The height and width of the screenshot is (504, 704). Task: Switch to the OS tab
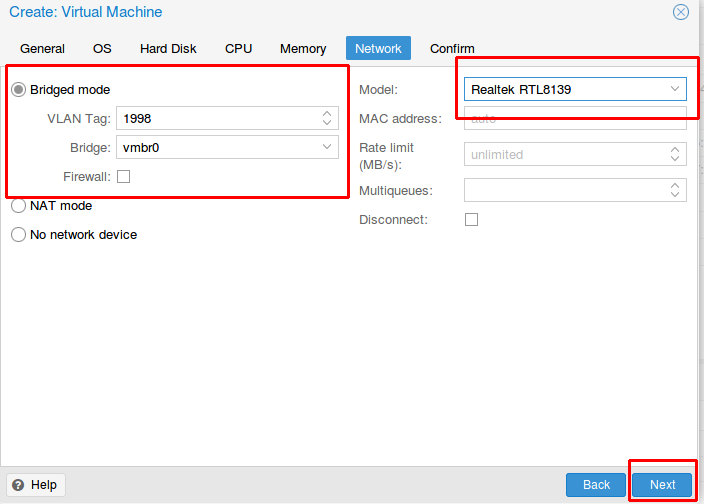point(102,48)
